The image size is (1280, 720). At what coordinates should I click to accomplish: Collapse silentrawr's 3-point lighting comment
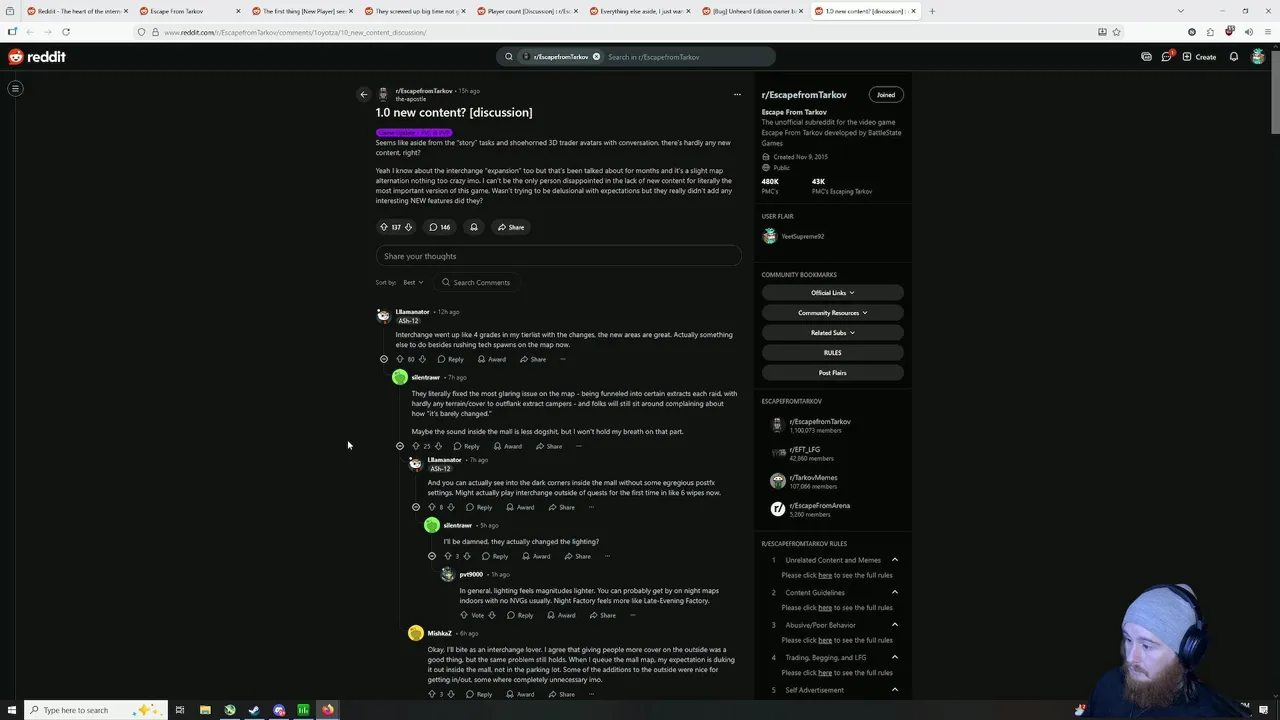pos(432,556)
